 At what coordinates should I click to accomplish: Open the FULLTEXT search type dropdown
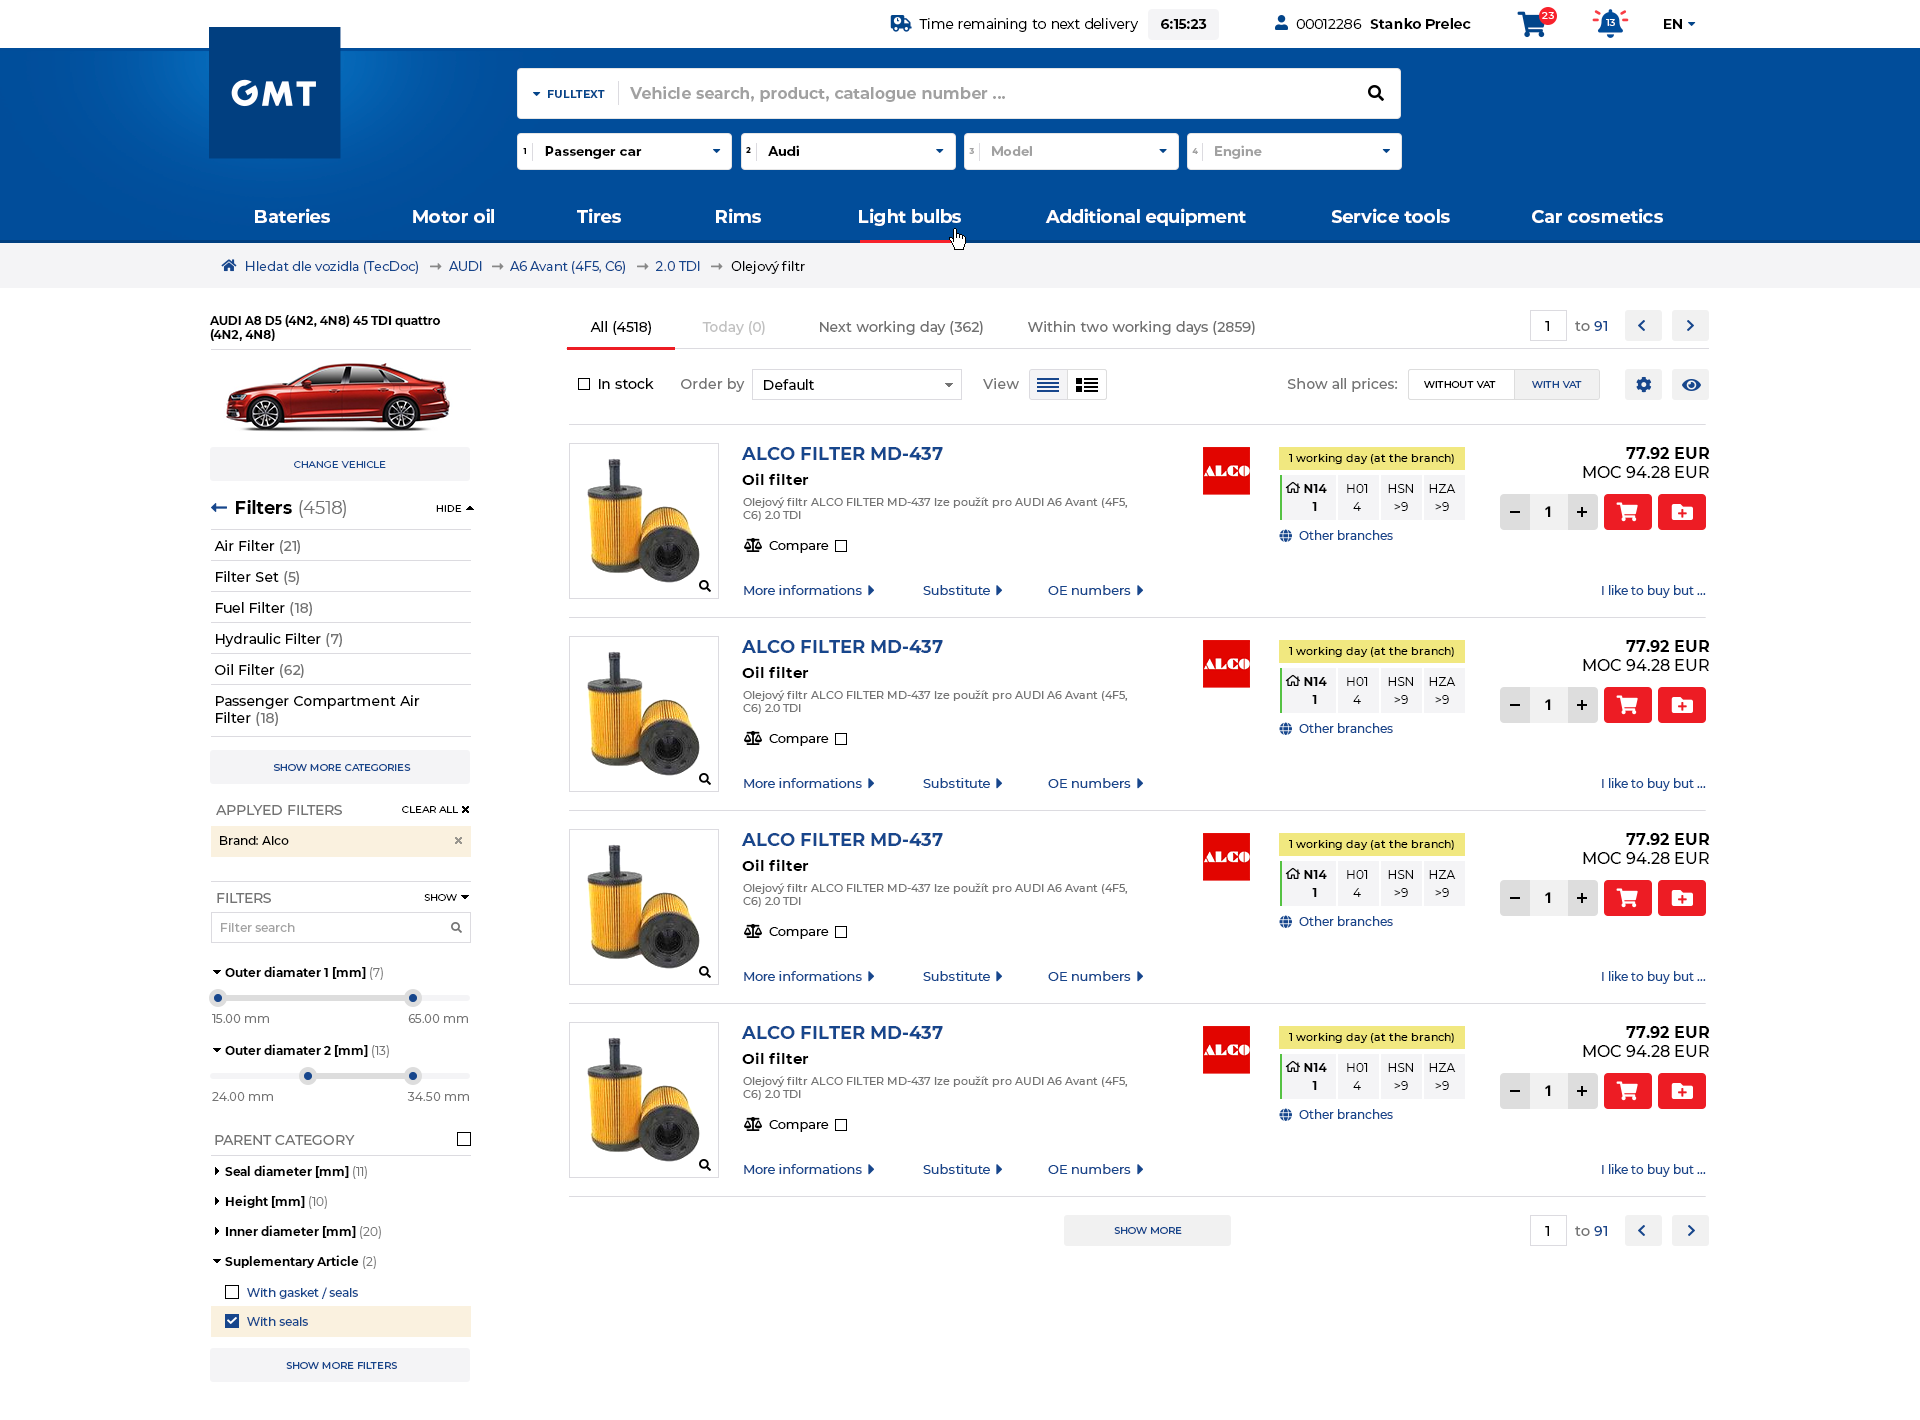coord(569,94)
